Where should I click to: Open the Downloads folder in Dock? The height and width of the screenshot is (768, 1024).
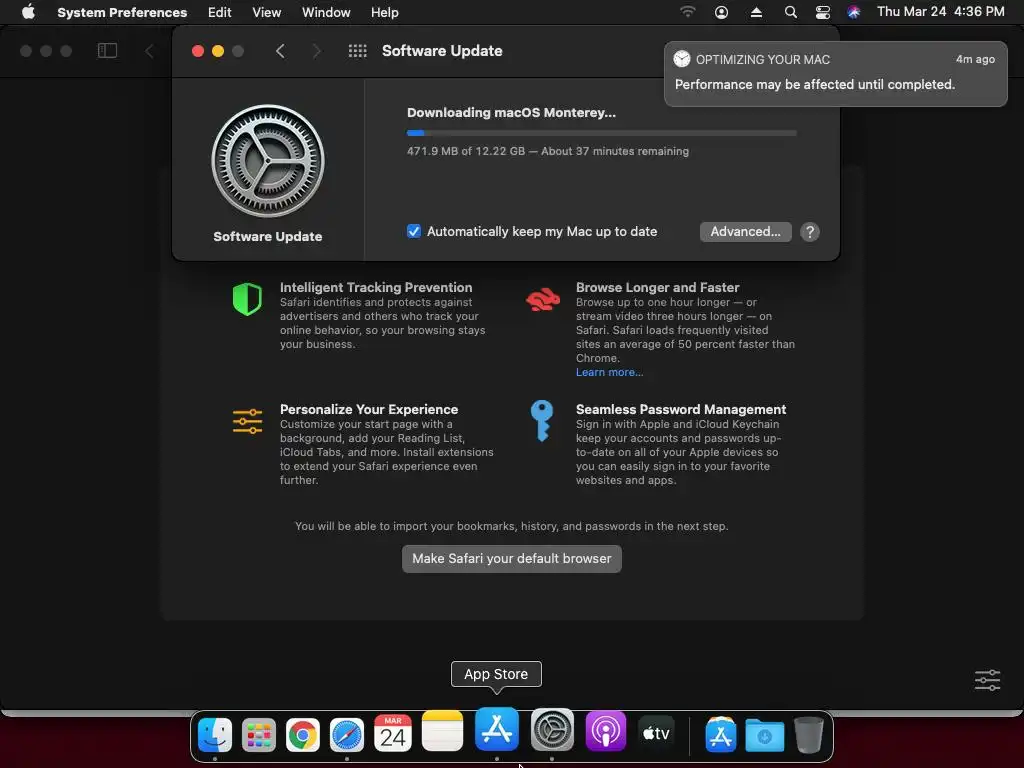(765, 735)
